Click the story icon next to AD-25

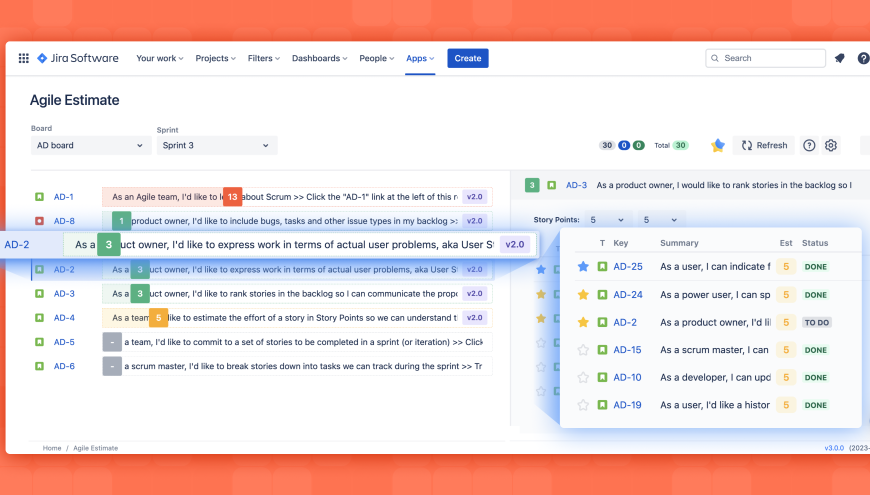click(602, 267)
